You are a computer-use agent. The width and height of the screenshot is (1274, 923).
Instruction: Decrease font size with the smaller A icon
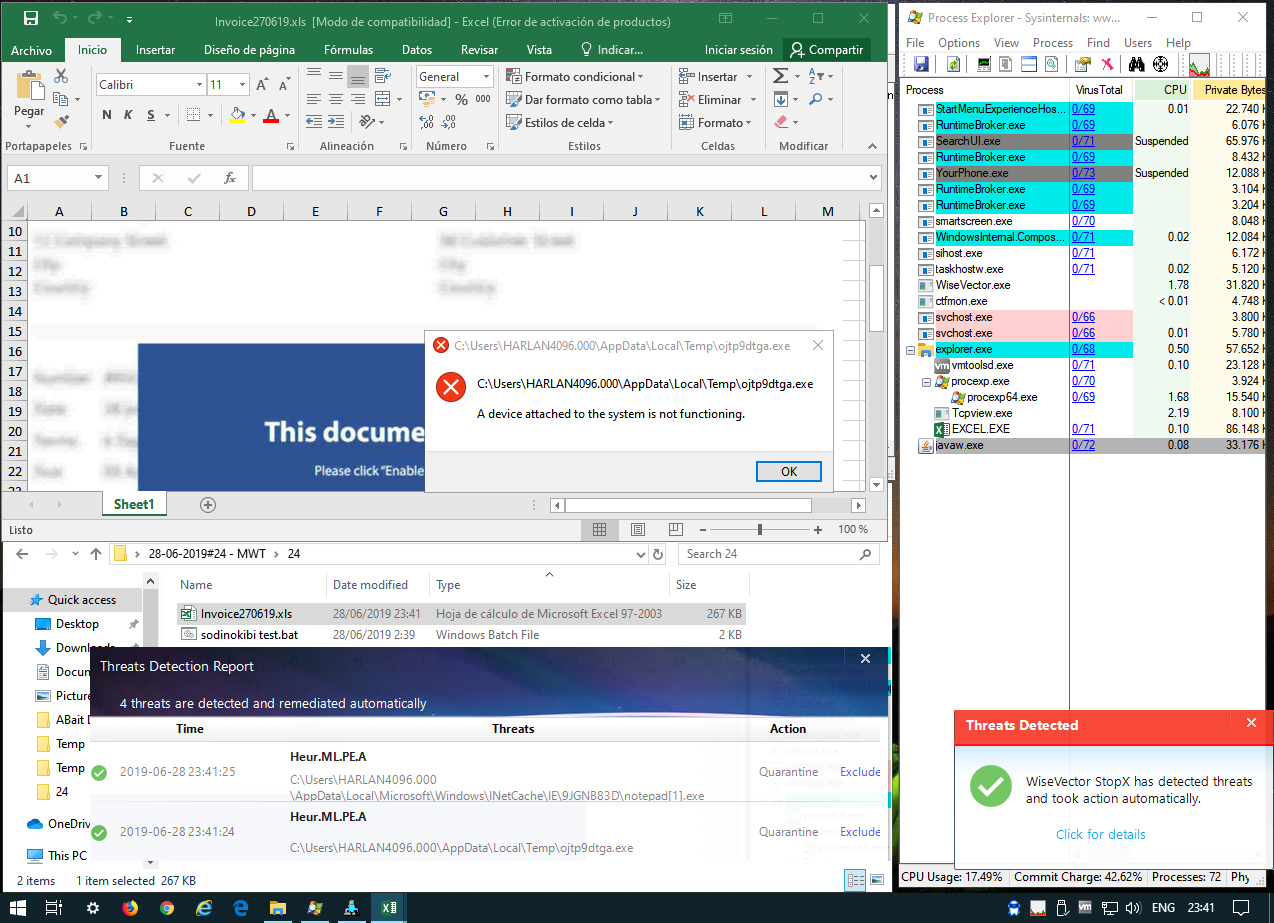point(283,85)
